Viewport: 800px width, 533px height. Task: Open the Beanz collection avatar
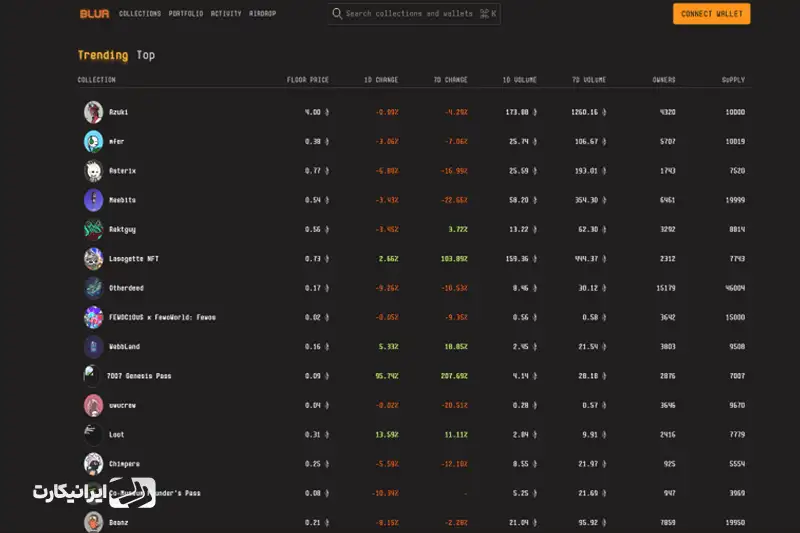pyautogui.click(x=93, y=522)
